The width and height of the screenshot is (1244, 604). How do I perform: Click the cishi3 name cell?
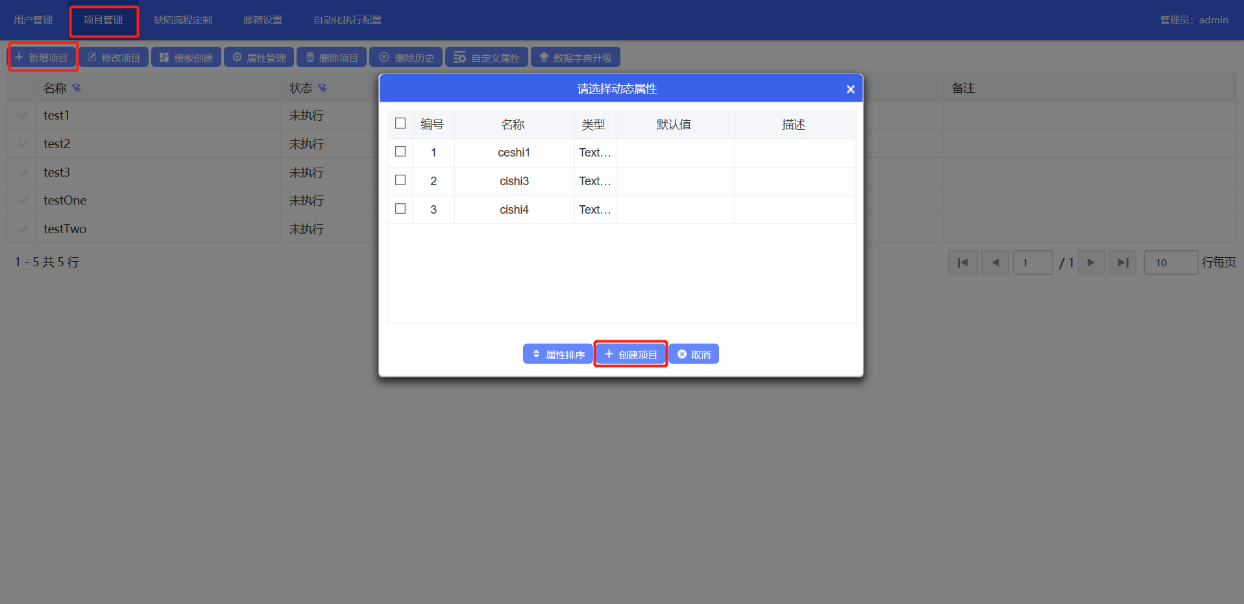pyautogui.click(x=514, y=181)
